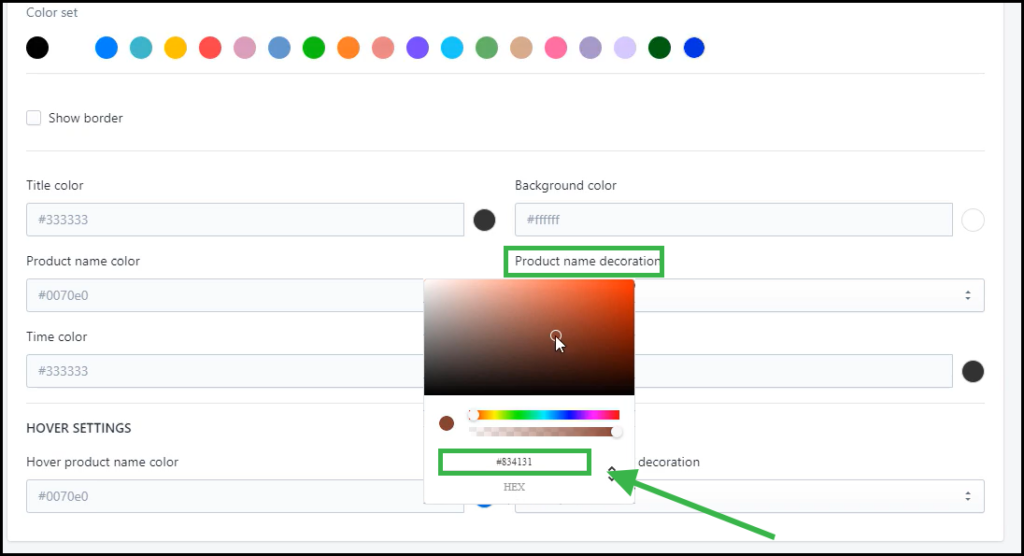Viewport: 1024px width, 556px height.
Task: Edit the Time color hex field
Action: 225,371
